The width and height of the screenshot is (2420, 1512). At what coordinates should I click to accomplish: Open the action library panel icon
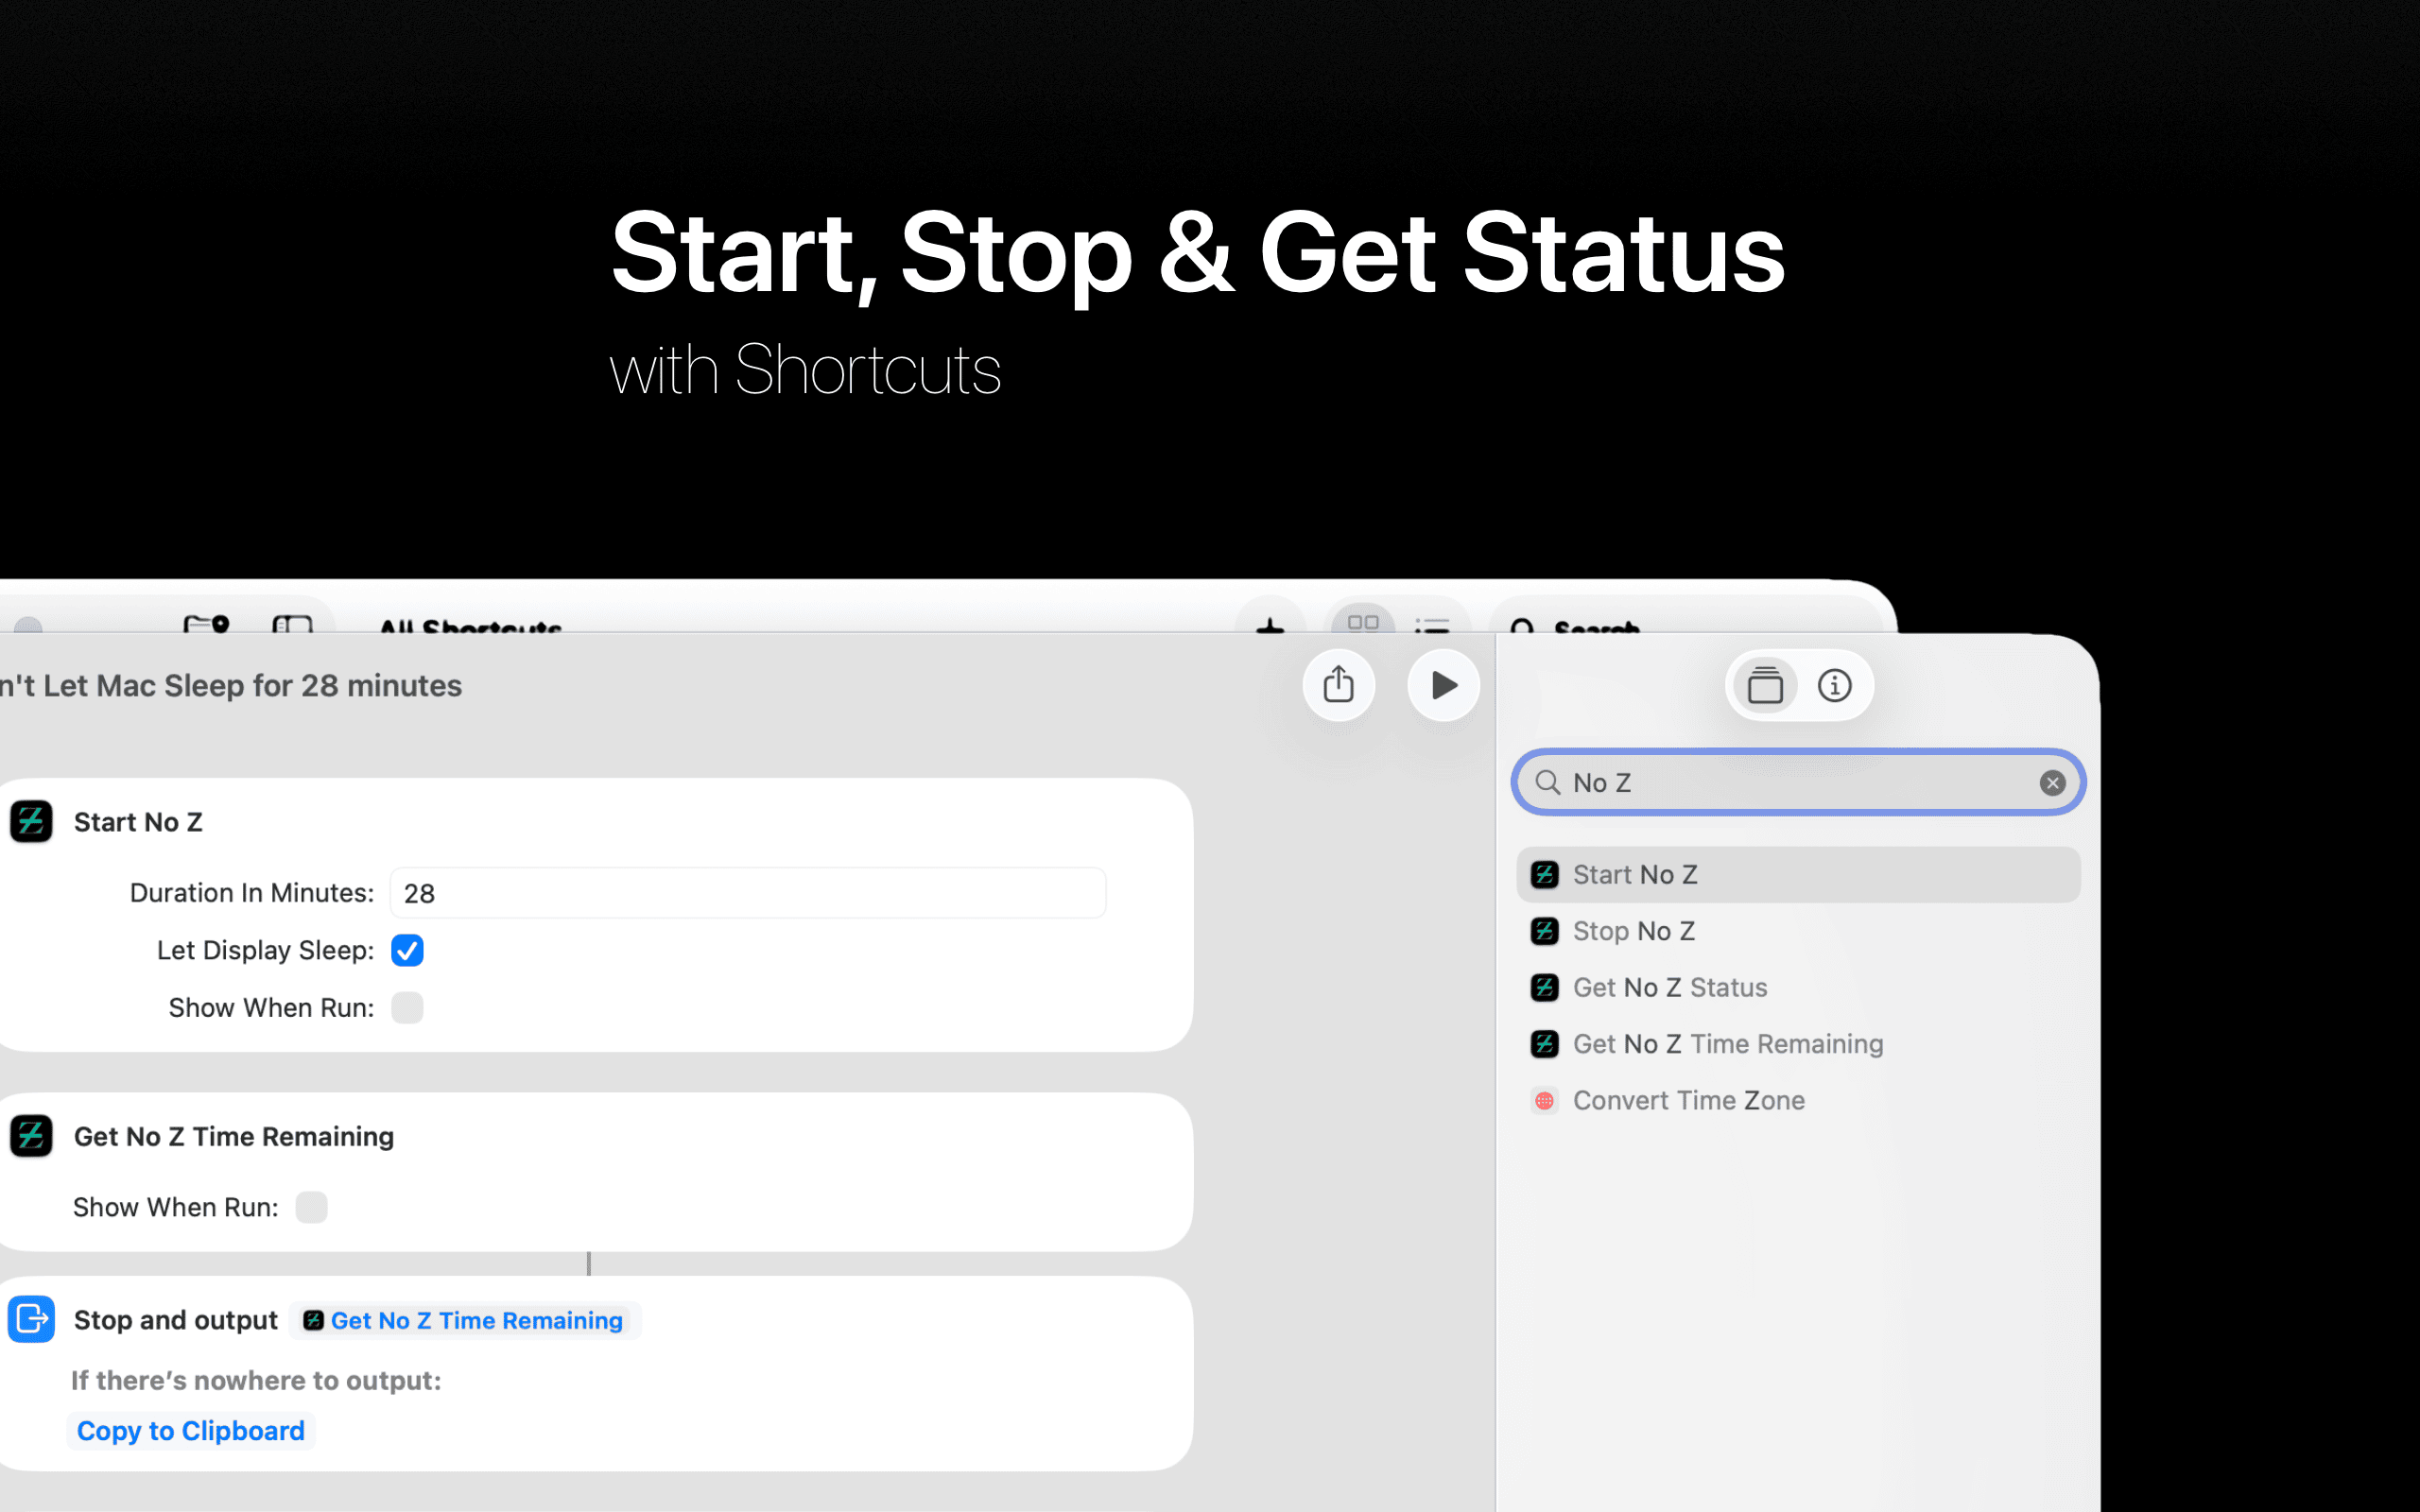click(1765, 686)
